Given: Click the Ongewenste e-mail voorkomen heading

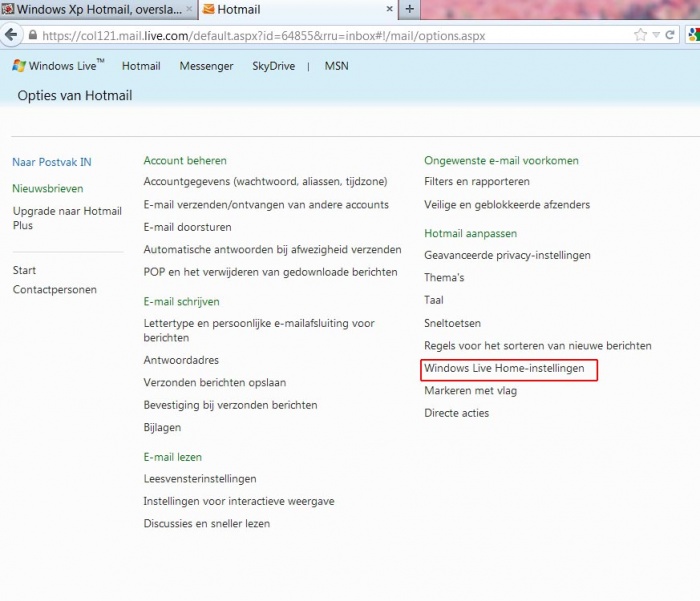Looking at the screenshot, I should [x=501, y=161].
